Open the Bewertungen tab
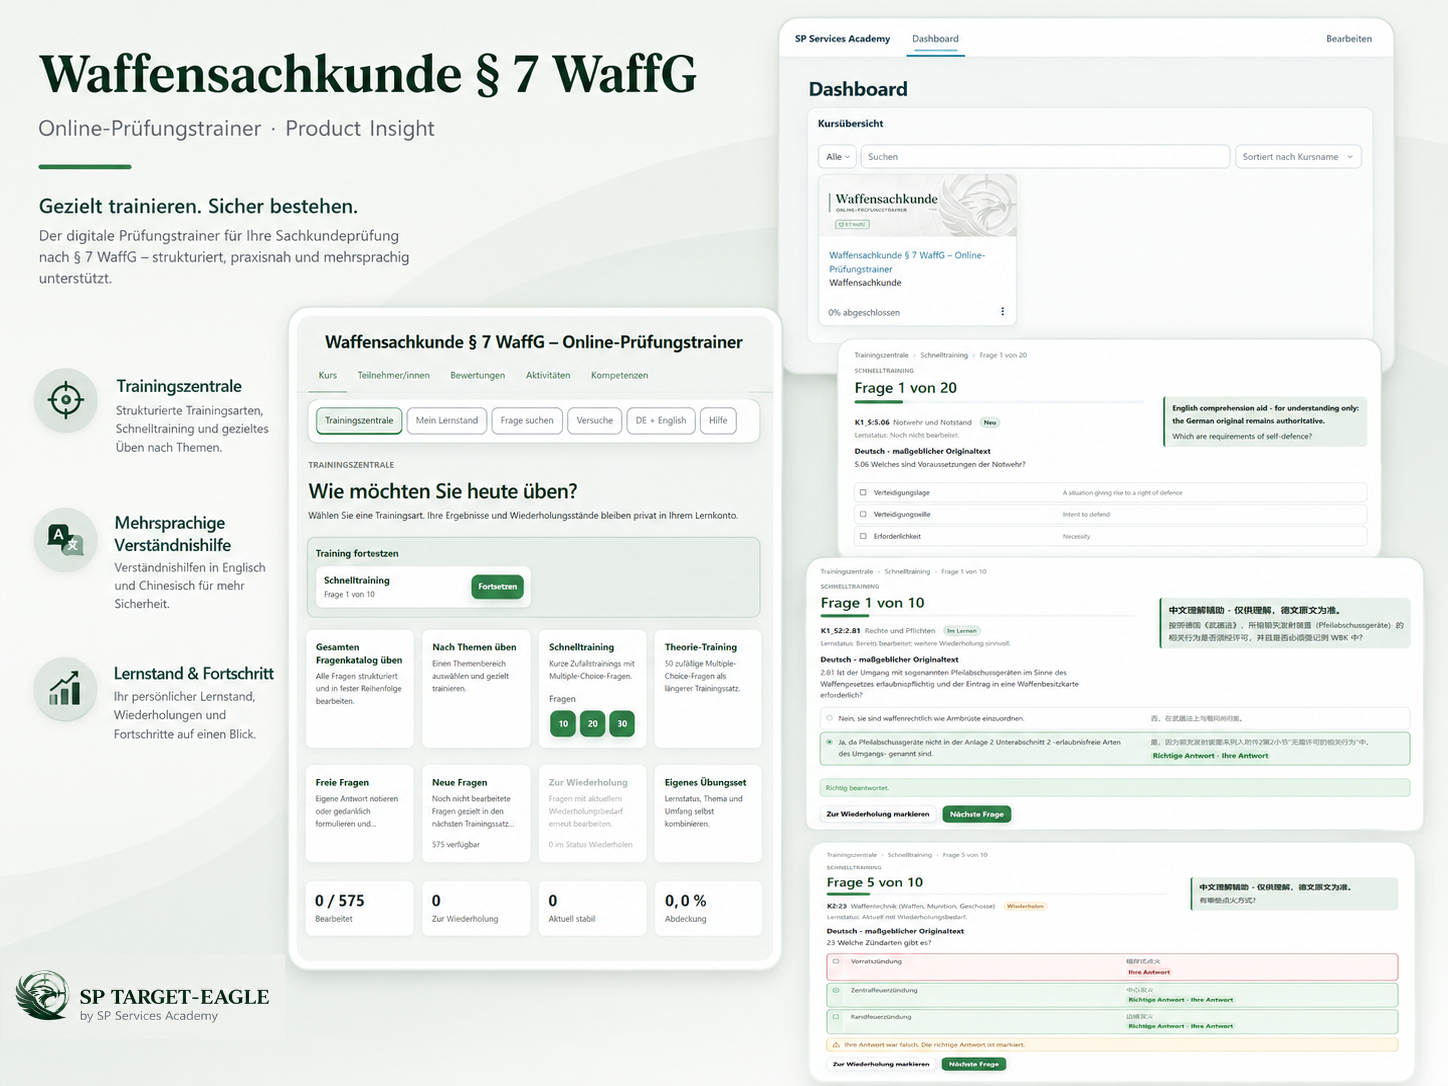The image size is (1448, 1086). pos(477,375)
